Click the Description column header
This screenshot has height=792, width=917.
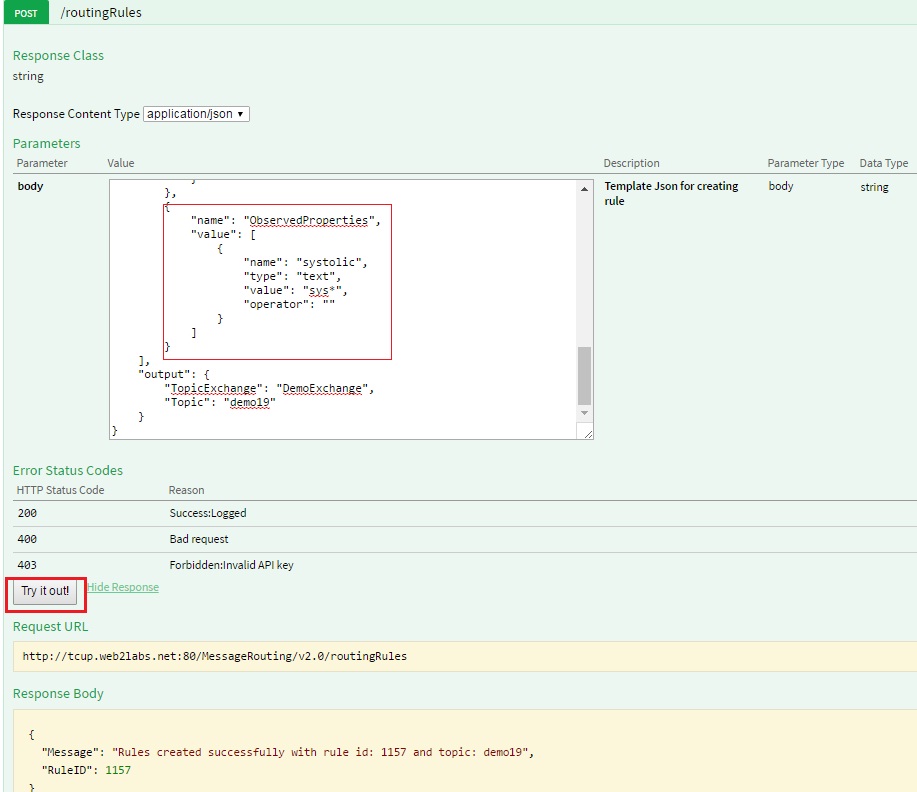click(x=632, y=163)
